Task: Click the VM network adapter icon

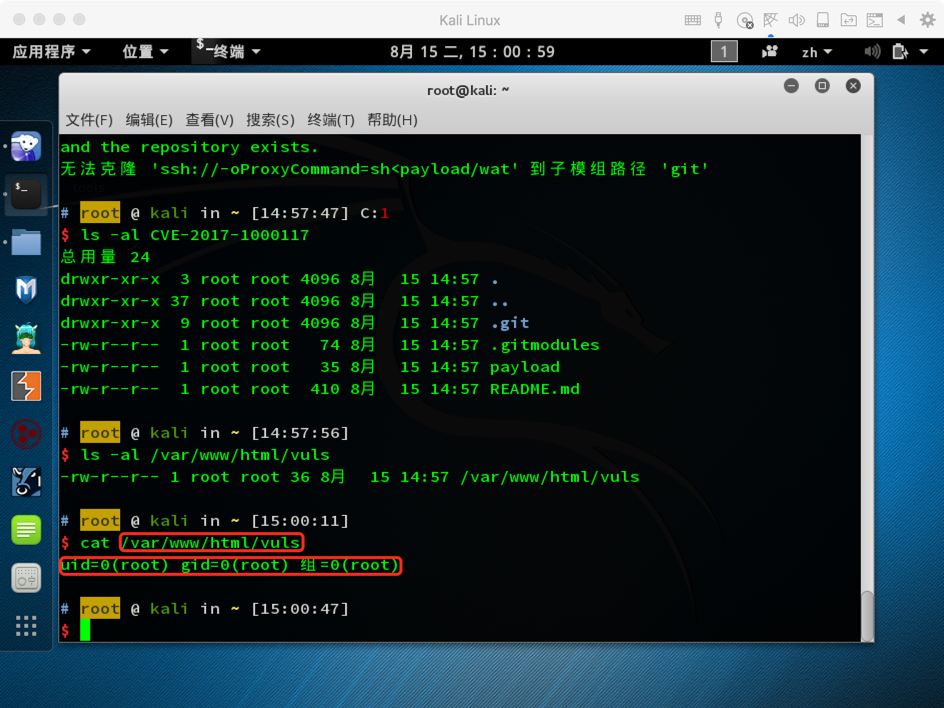Action: [x=770, y=20]
